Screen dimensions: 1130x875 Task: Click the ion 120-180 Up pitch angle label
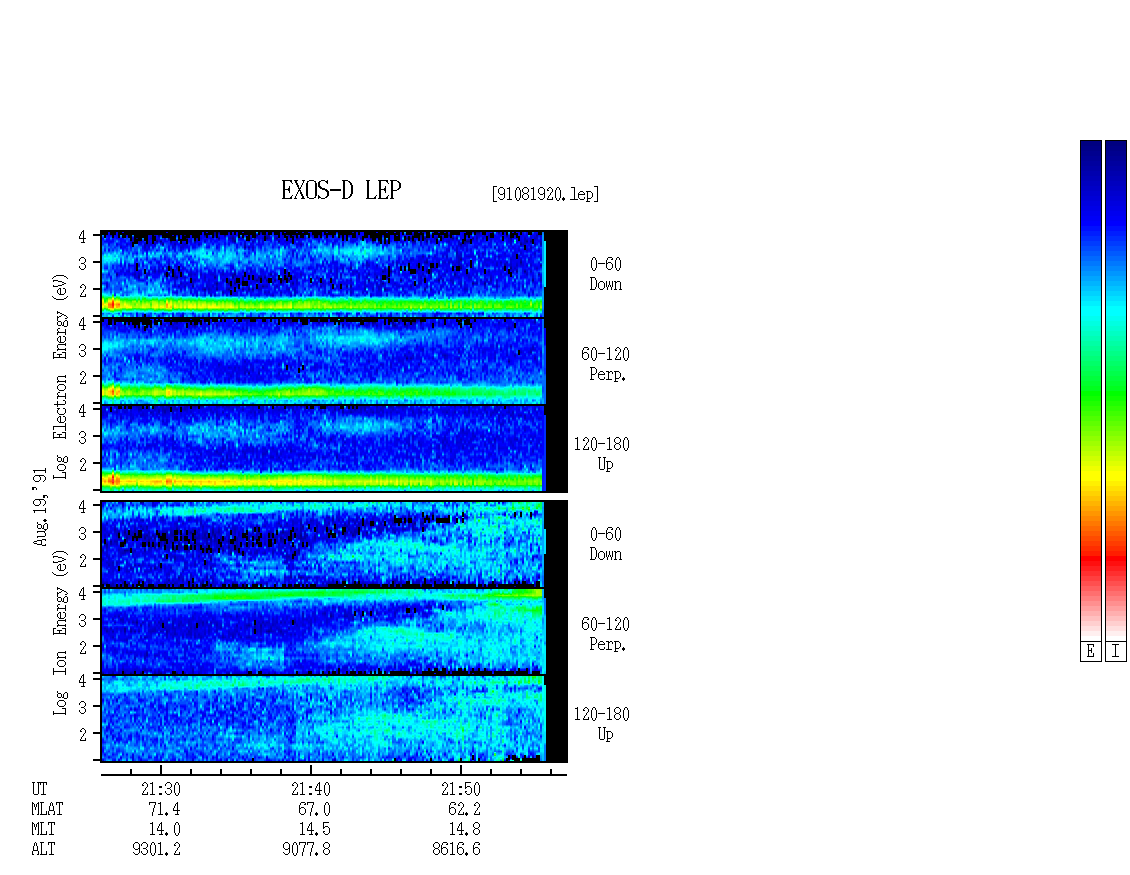(x=602, y=724)
